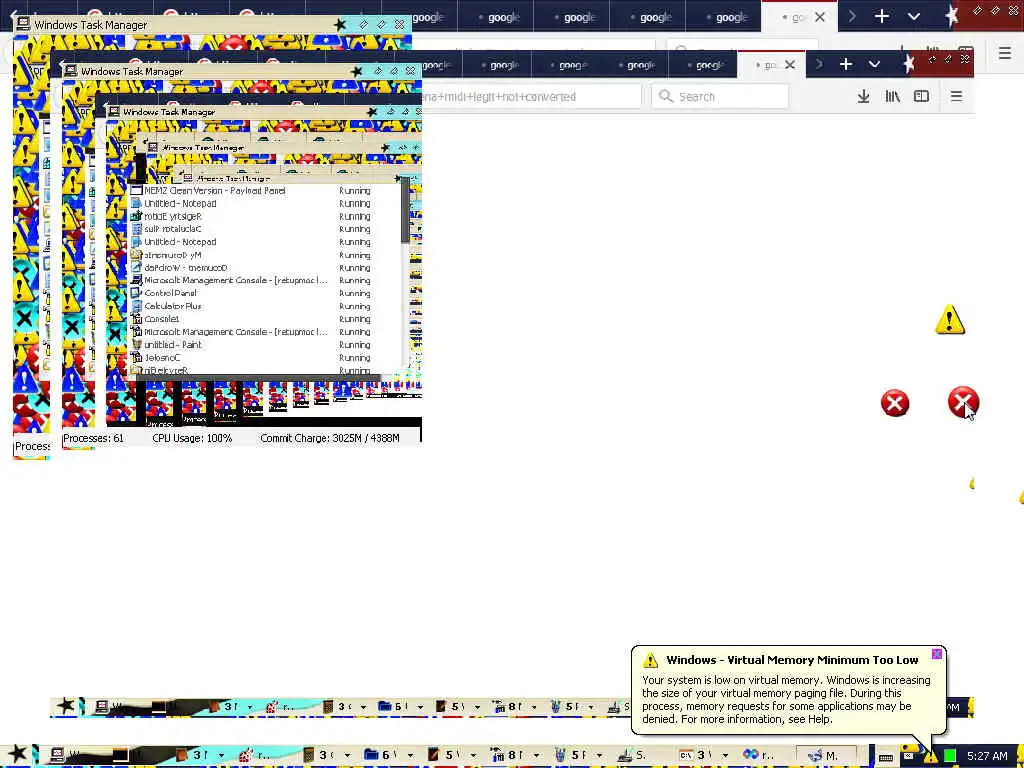
Task: Click 'Processes: 61' in Task Manager status bar
Action: click(93, 438)
